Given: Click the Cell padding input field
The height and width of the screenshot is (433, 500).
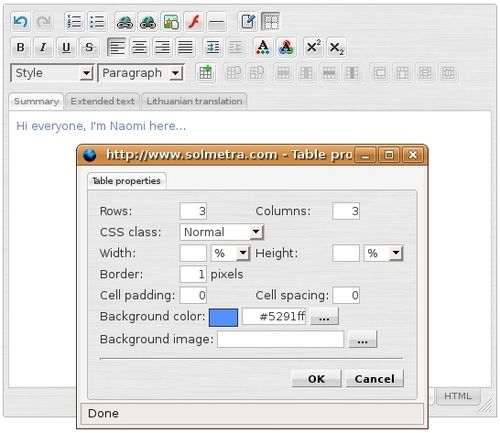Looking at the screenshot, I should point(193,295).
